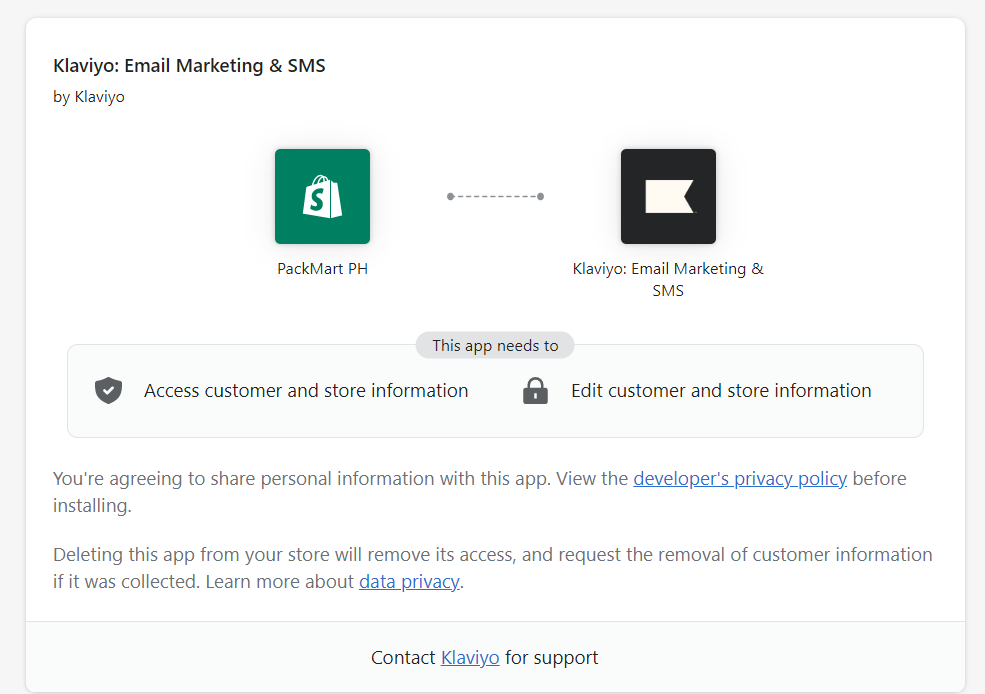Viewport: 985px width, 694px height.
Task: Click the padlock edit permission icon
Action: pyautogui.click(x=535, y=391)
